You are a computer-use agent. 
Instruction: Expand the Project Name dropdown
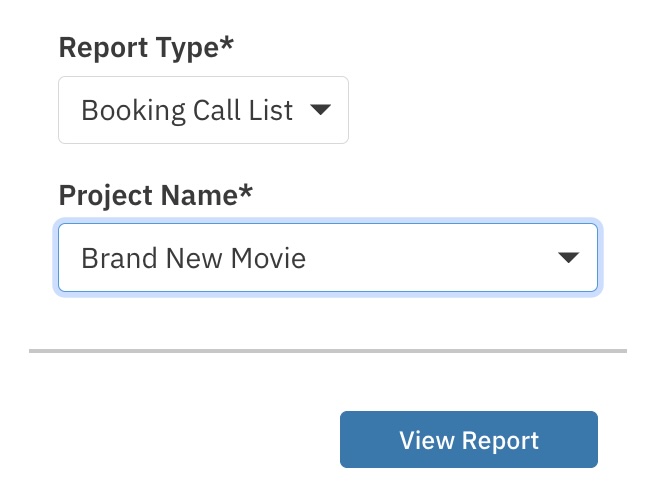click(x=328, y=258)
